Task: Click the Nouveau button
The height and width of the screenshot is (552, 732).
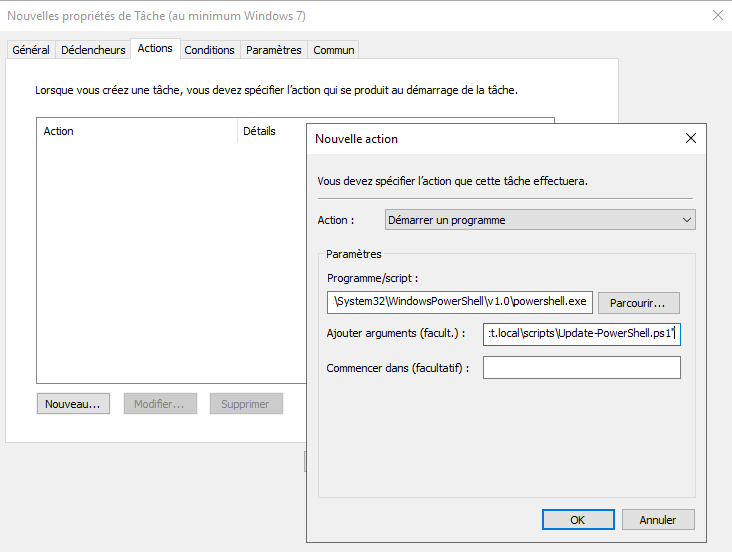Action: point(73,404)
